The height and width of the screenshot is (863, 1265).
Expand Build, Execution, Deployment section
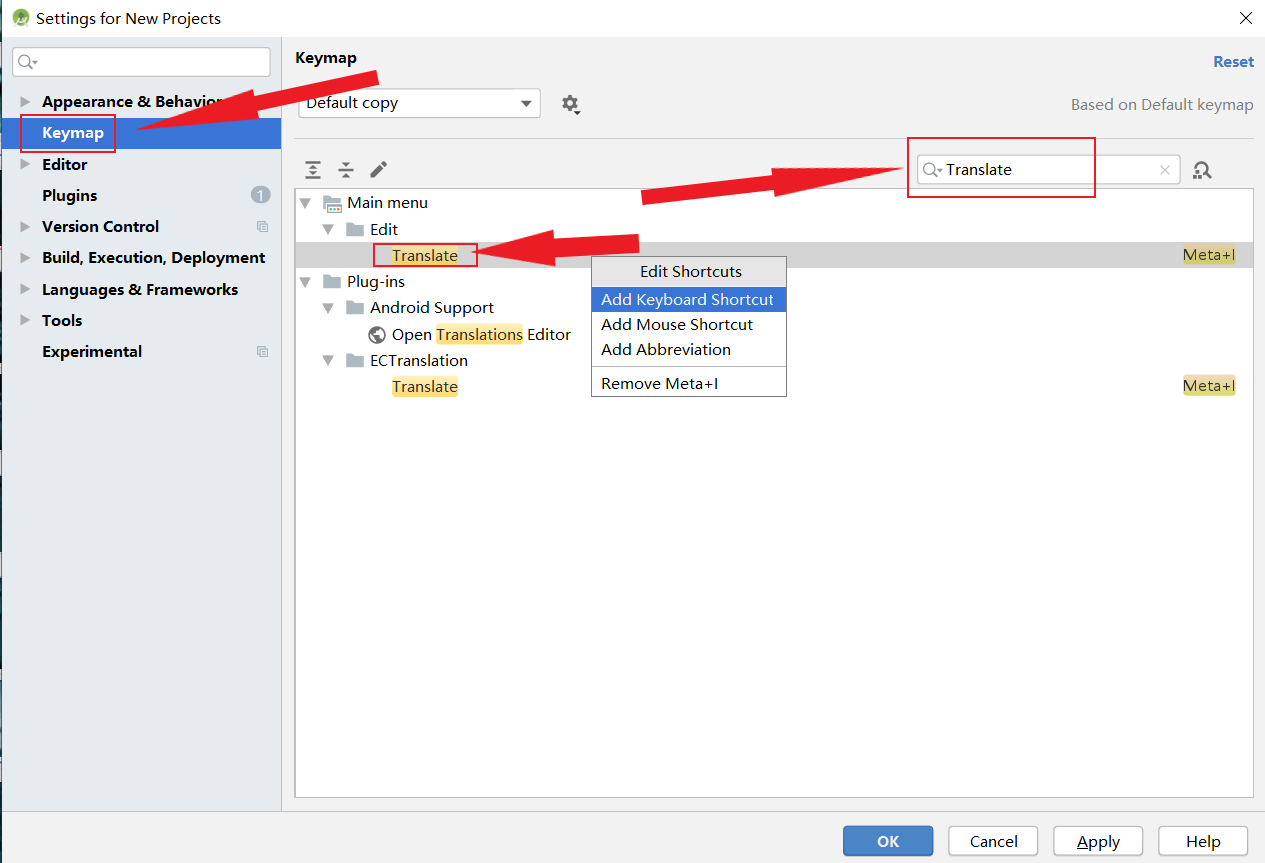pyautogui.click(x=25, y=258)
